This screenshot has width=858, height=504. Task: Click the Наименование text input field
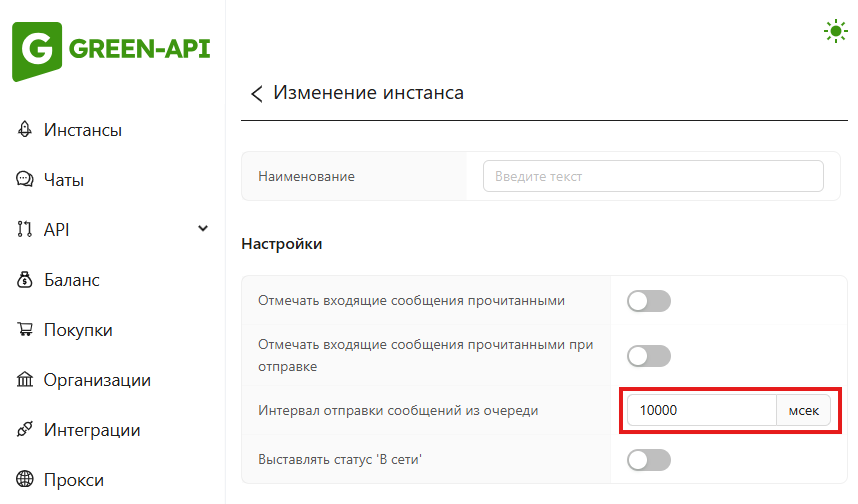coord(653,176)
